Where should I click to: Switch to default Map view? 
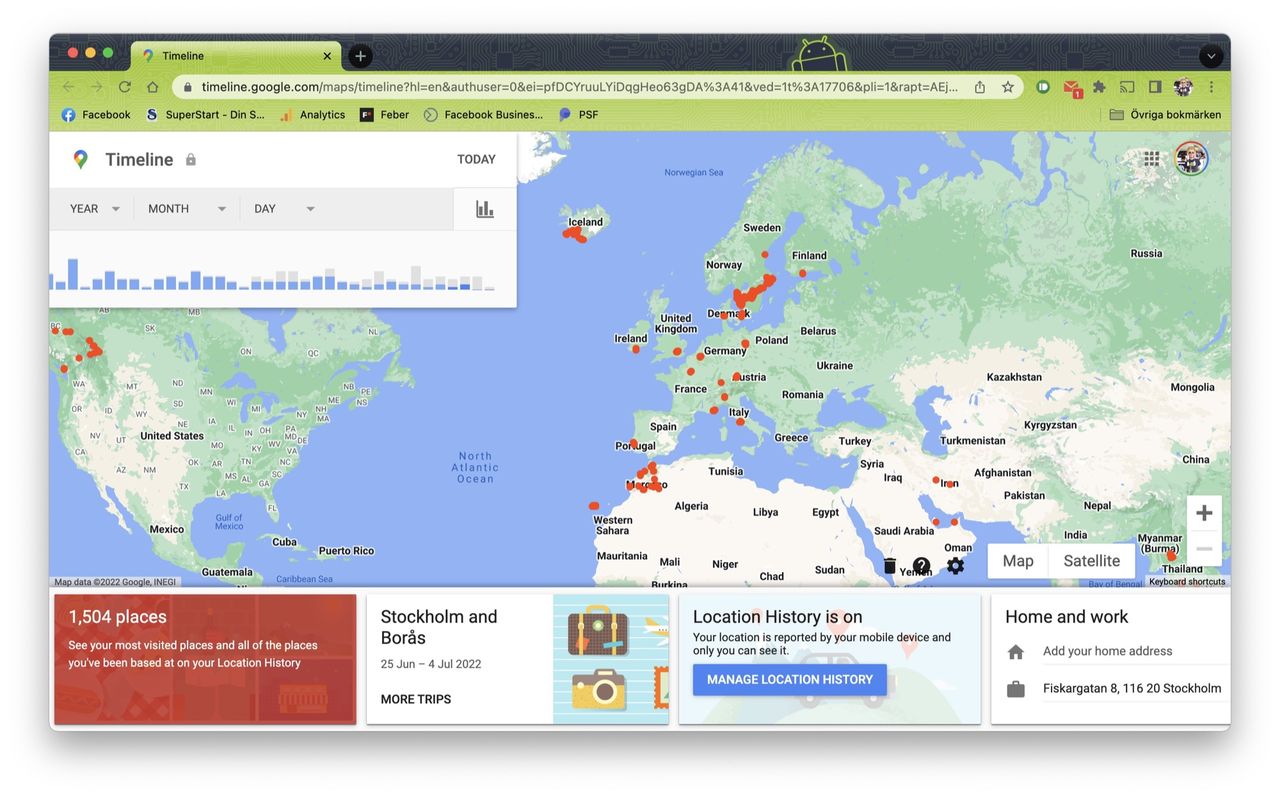click(x=1018, y=561)
